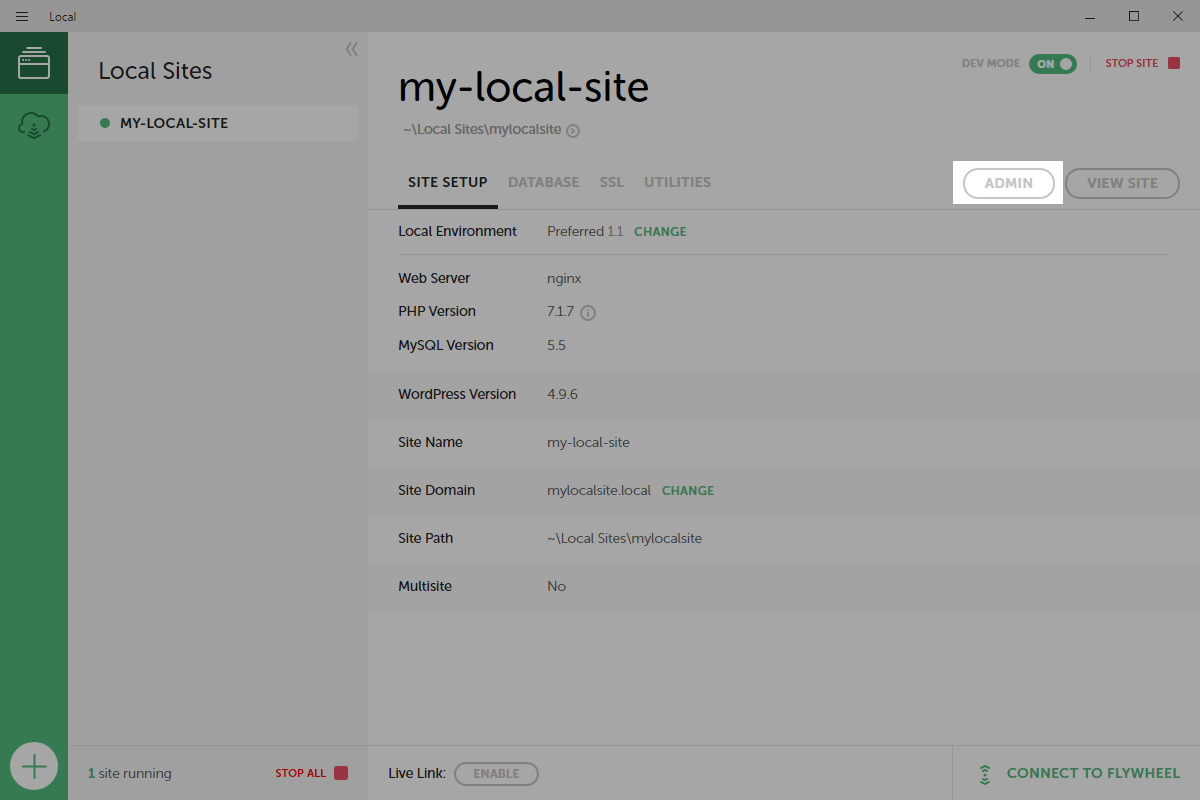
Task: Click Connect to Flywheel link
Action: click(x=1079, y=773)
